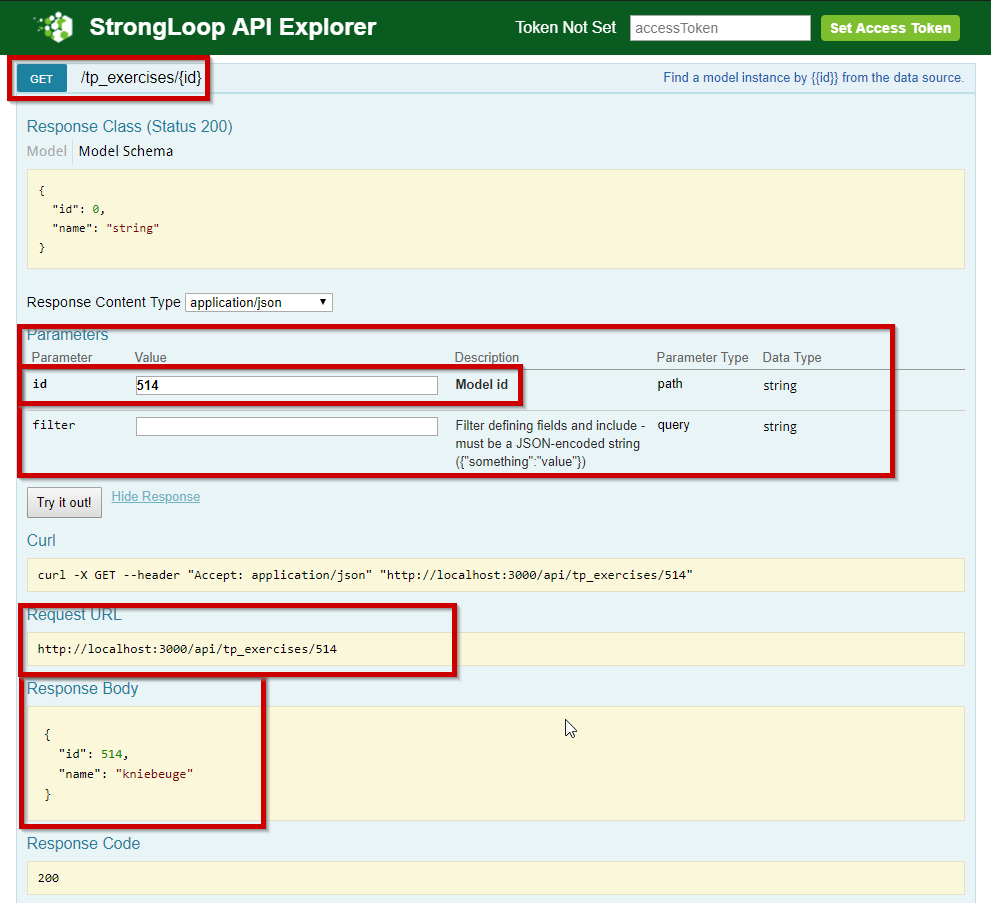Click the accessToken input field
Viewport: 991px width, 903px height.
click(x=720, y=28)
